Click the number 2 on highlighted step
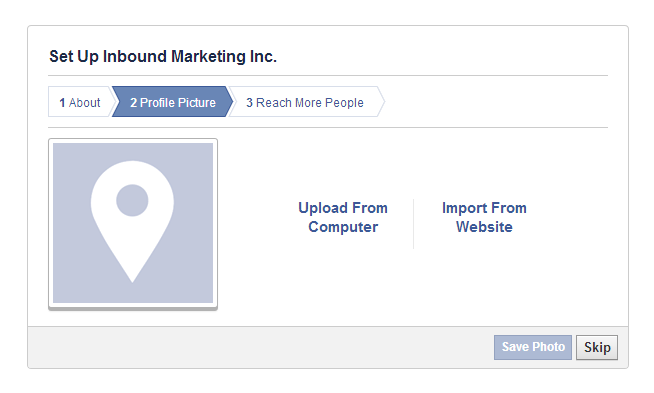 coord(133,103)
